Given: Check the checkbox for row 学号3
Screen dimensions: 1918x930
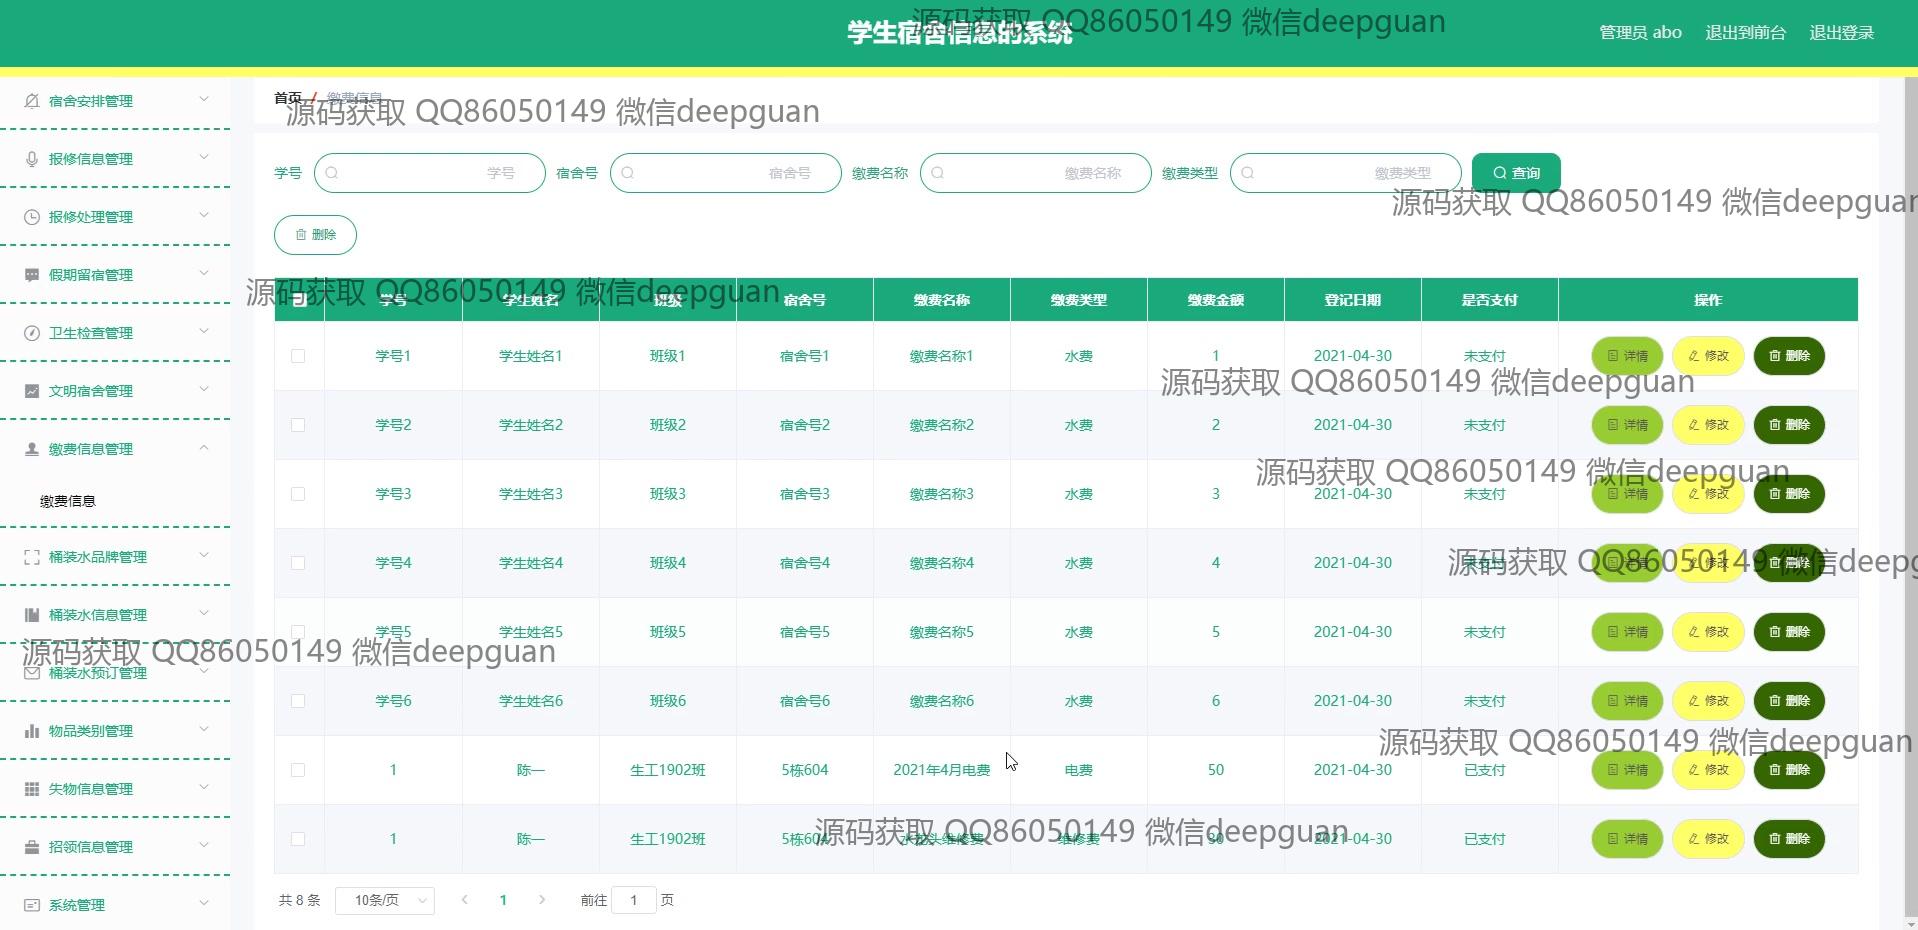Looking at the screenshot, I should 298,494.
